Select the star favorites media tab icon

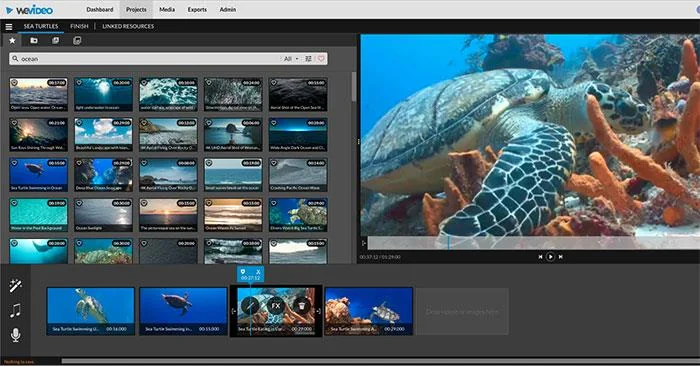point(12,41)
